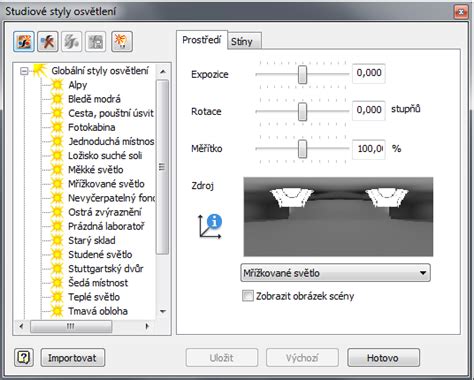Collapse the Globální styly osvětlení tree node

[24, 71]
